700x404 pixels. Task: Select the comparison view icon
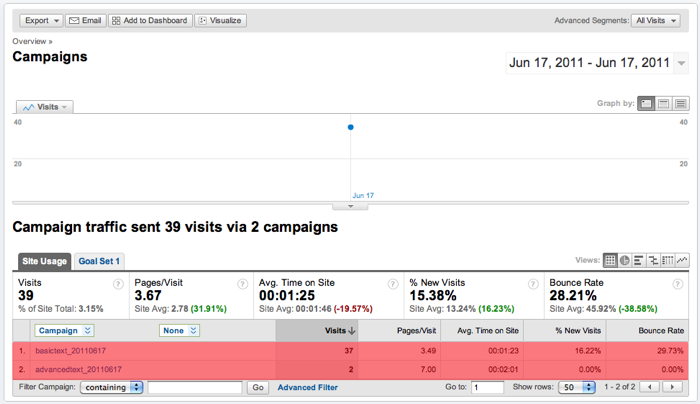[x=653, y=261]
